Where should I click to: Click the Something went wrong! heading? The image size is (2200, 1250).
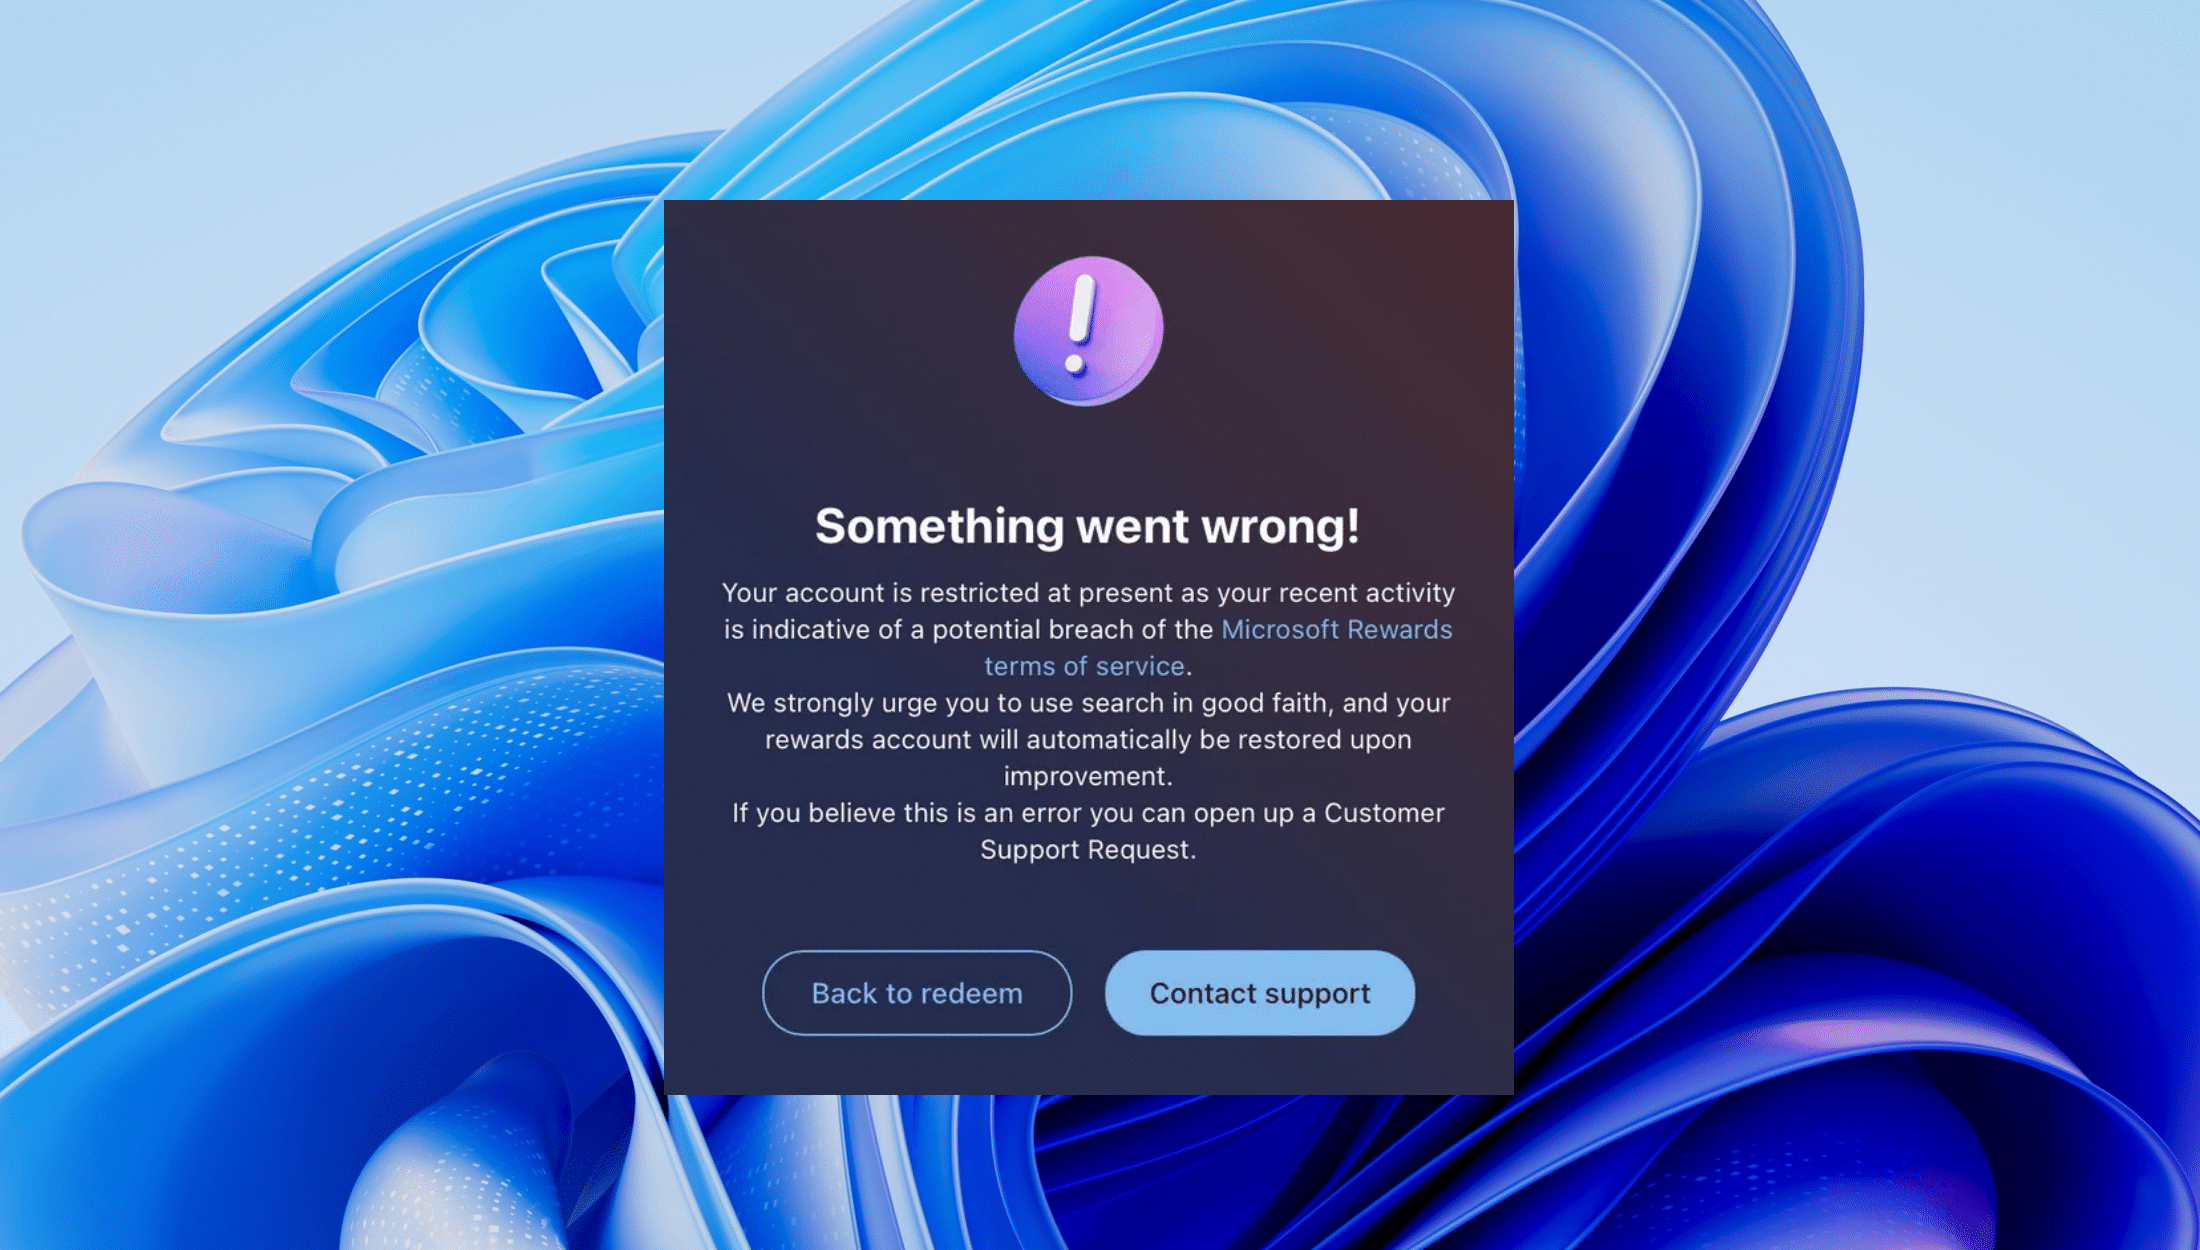pos(1088,526)
